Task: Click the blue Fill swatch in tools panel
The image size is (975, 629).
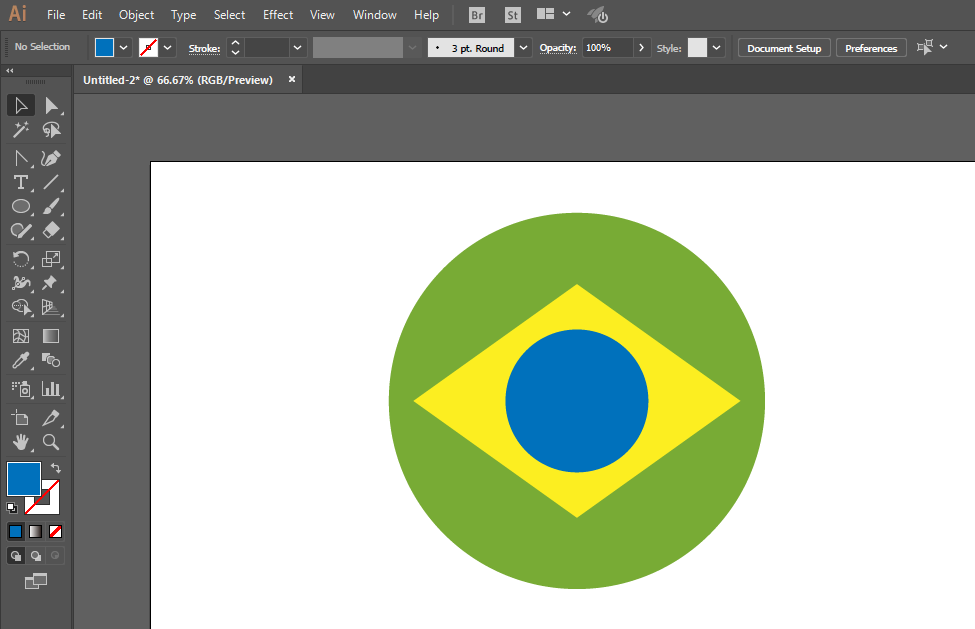Action: [x=24, y=479]
